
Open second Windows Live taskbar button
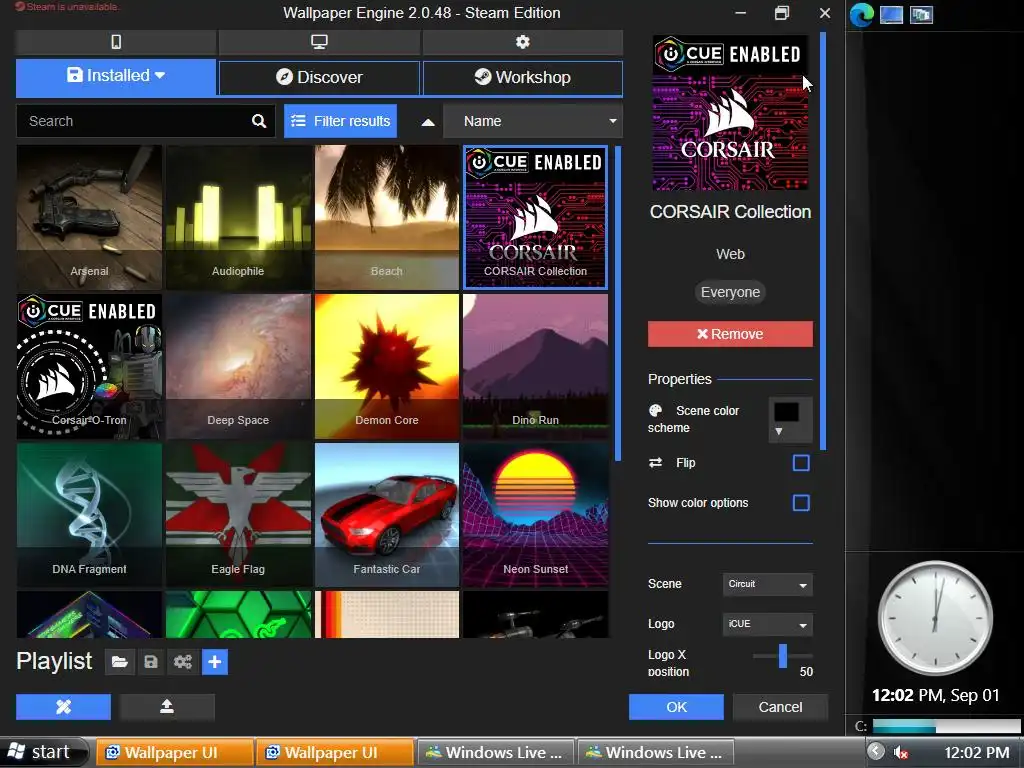click(x=654, y=752)
